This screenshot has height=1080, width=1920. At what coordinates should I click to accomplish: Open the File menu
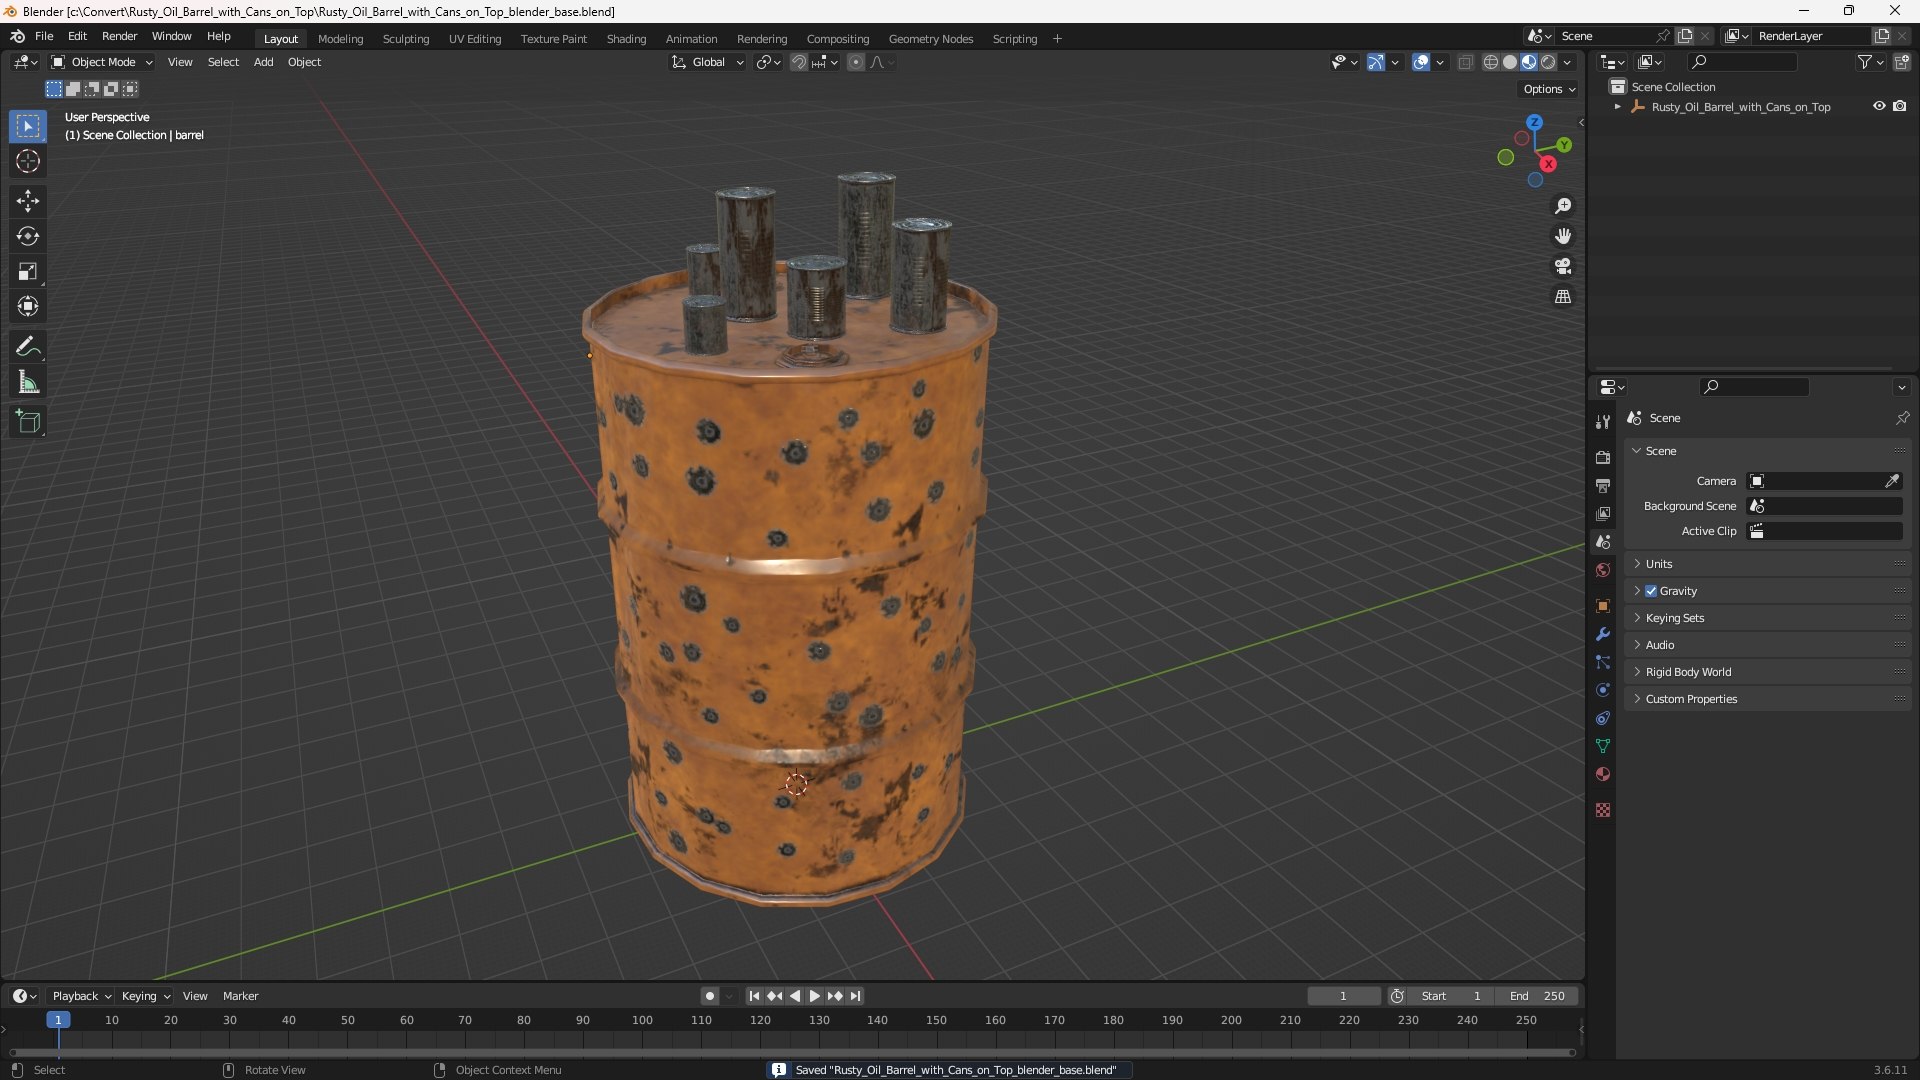[x=44, y=36]
